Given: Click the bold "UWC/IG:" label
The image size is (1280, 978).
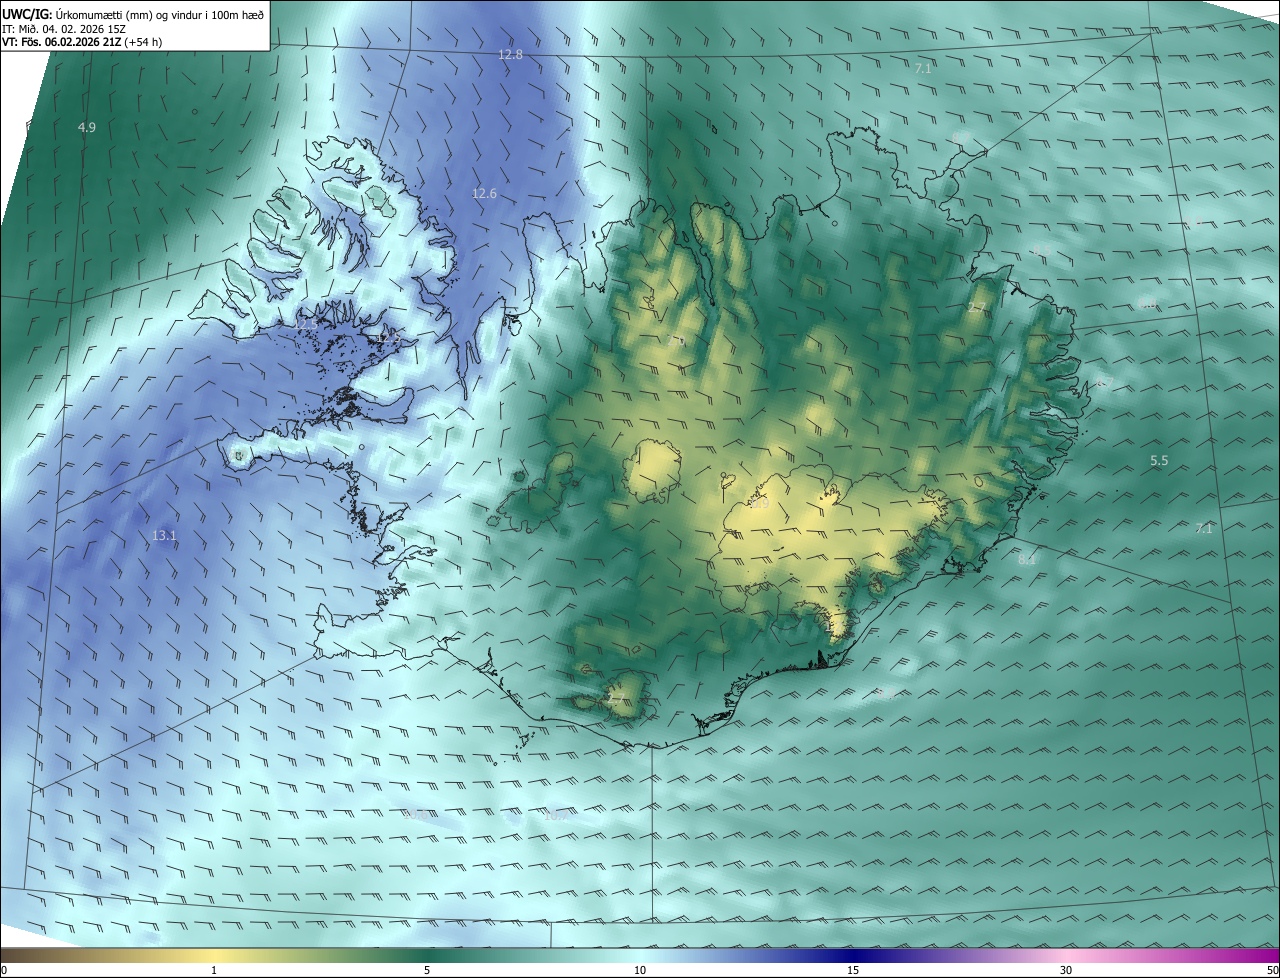Looking at the screenshot, I should tap(27, 13).
